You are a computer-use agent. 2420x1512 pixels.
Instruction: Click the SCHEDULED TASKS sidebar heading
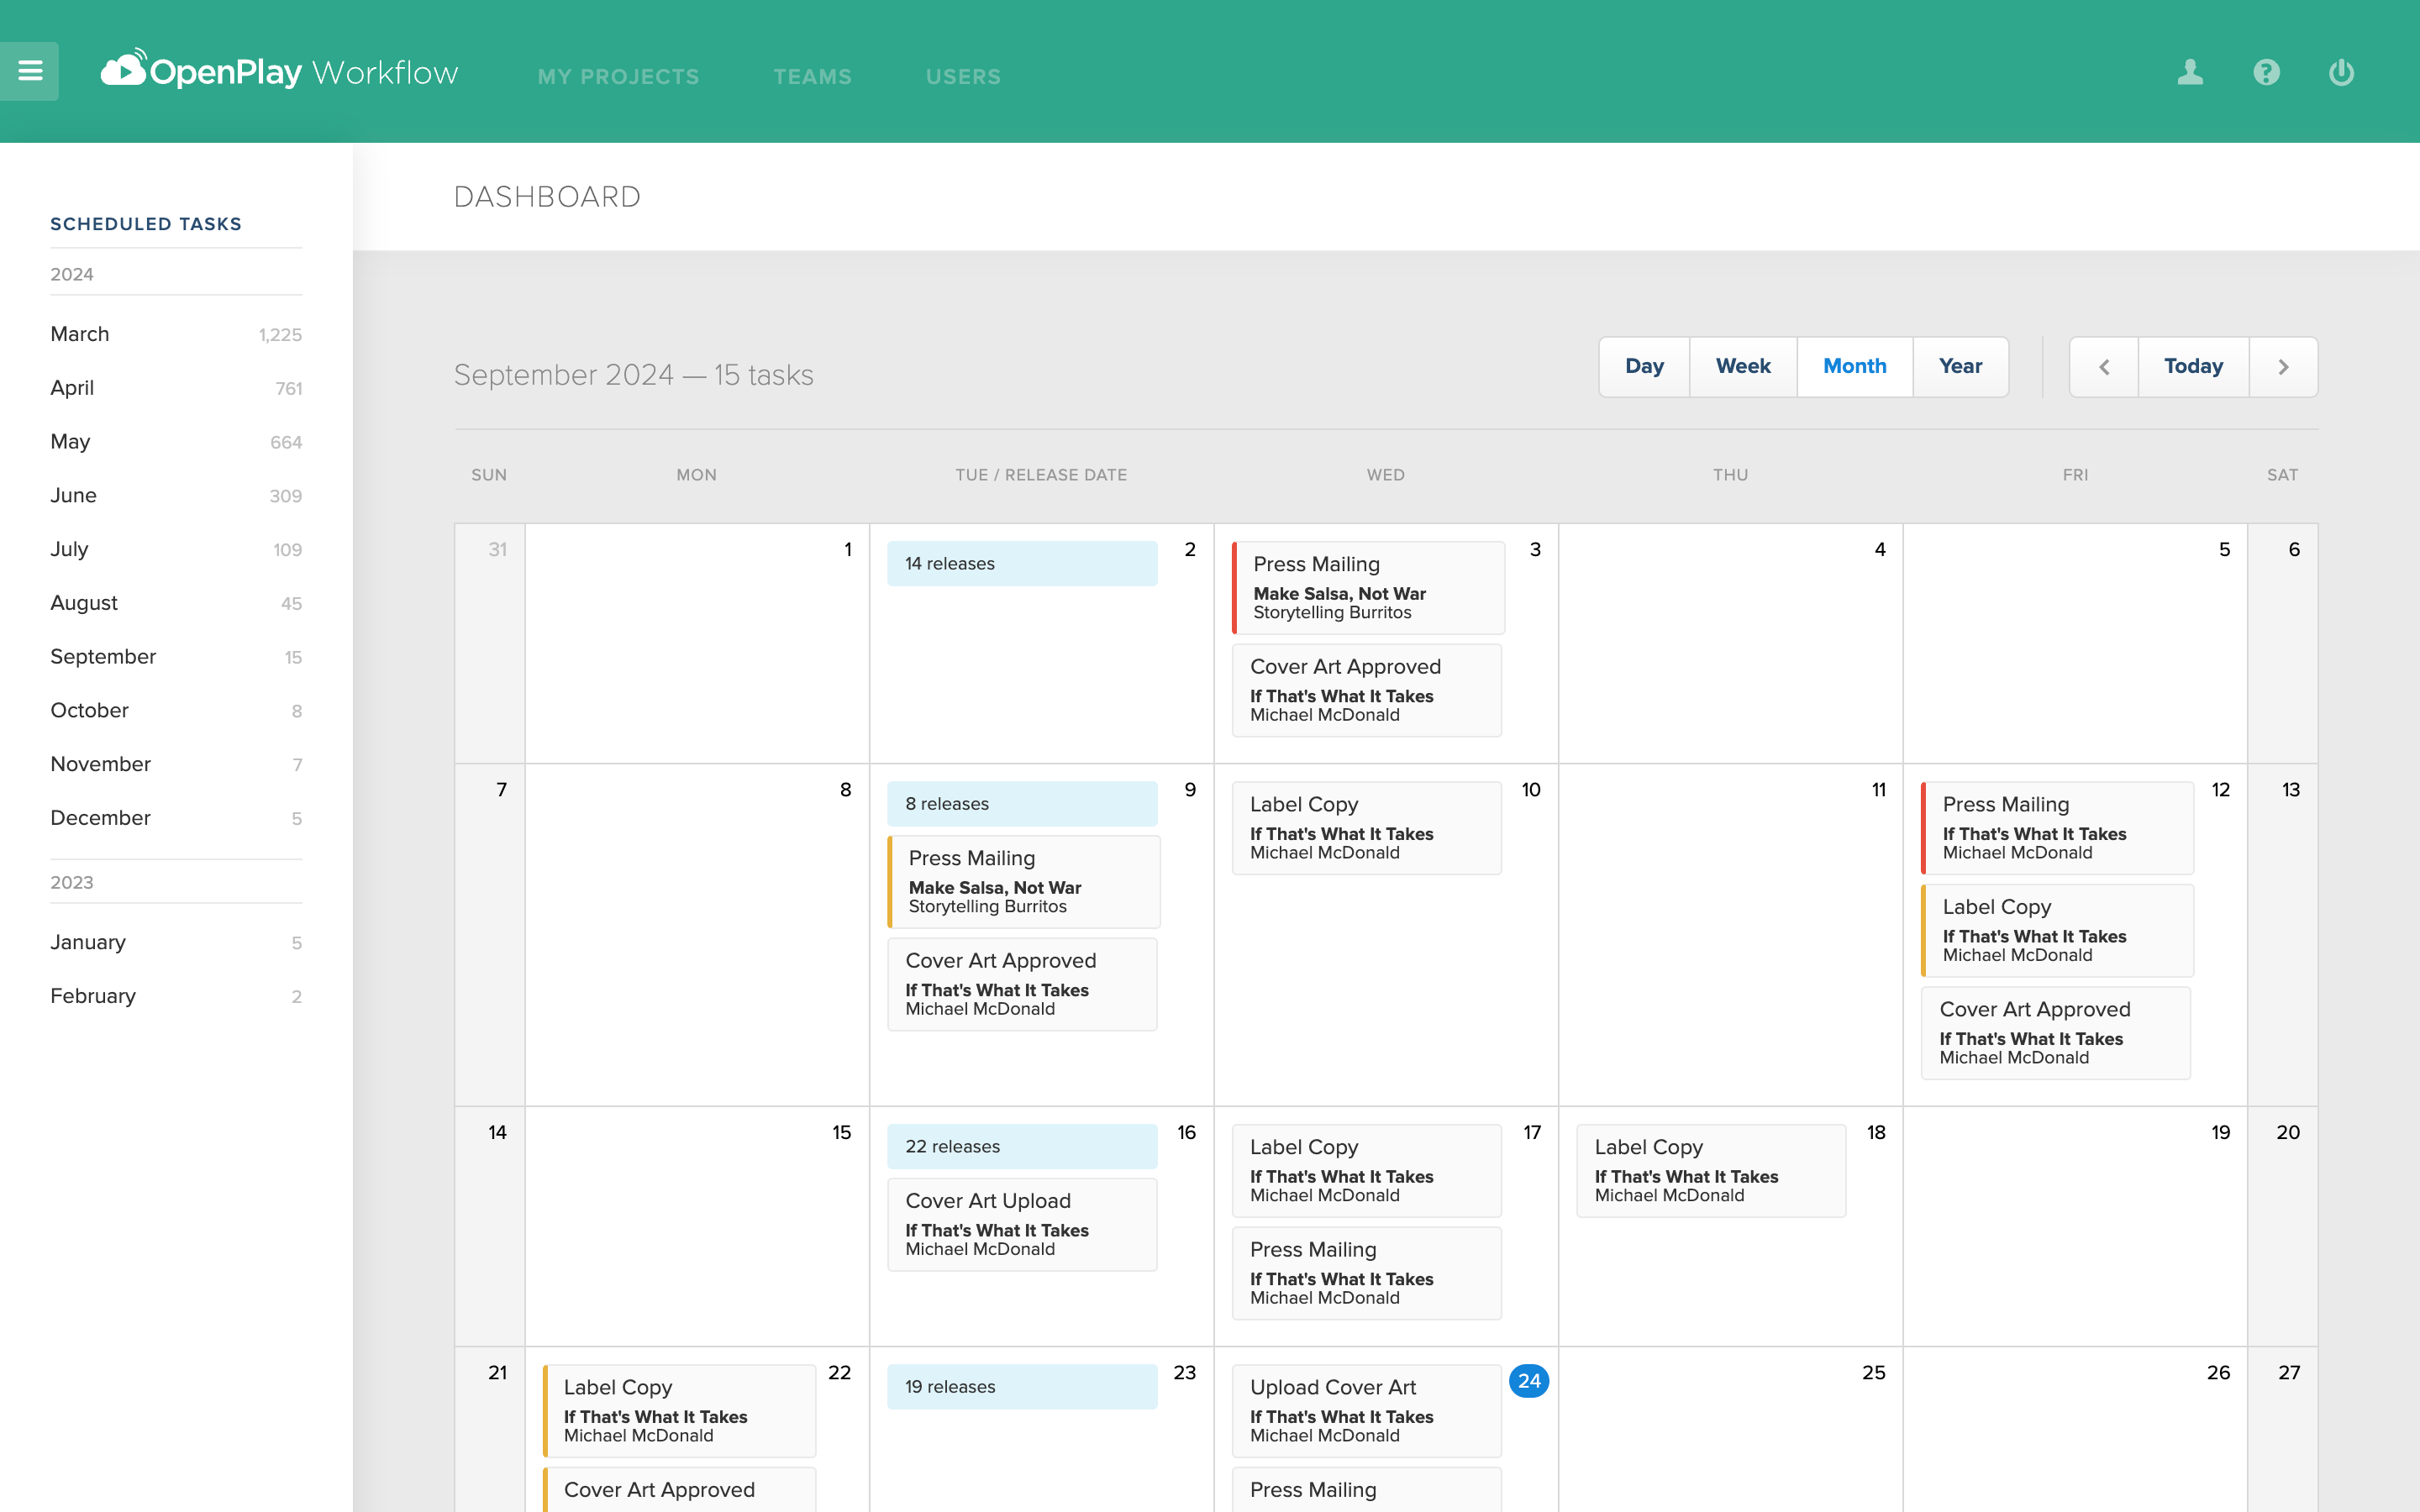pos(146,224)
